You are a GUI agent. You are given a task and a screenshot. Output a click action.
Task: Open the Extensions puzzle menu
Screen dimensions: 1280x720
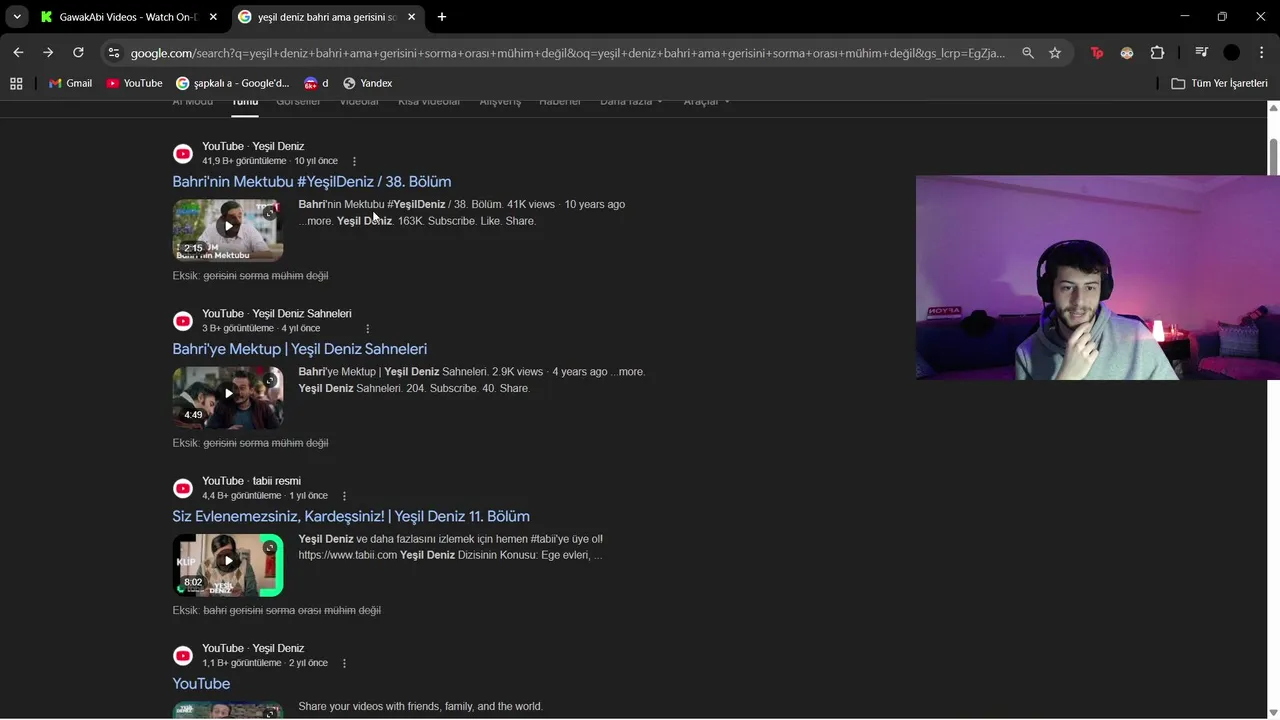point(1157,53)
